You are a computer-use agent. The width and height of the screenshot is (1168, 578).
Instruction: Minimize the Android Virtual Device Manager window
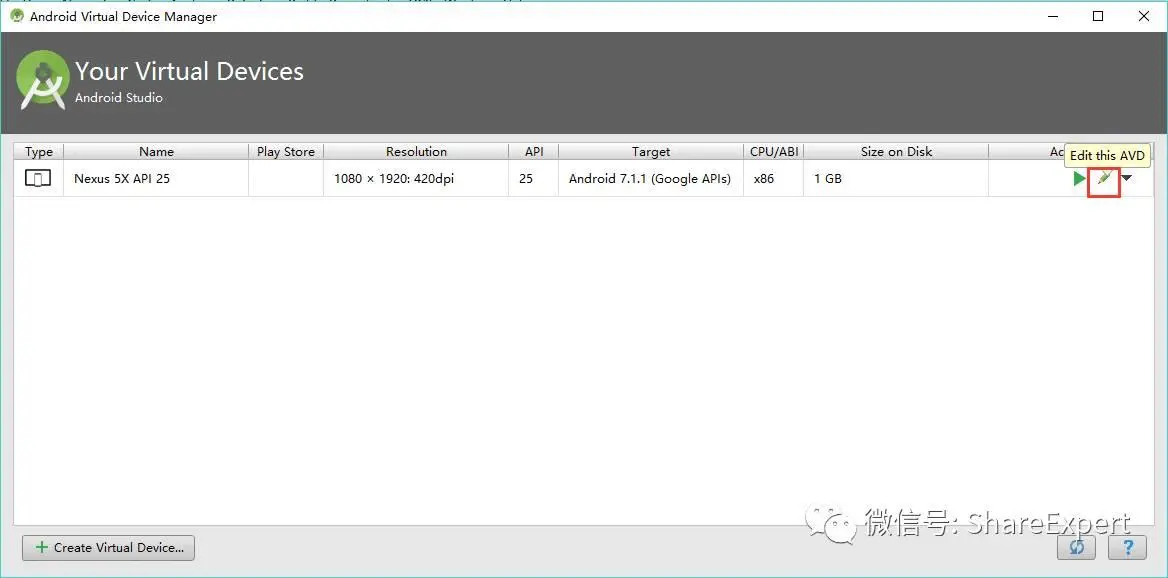pos(1053,16)
